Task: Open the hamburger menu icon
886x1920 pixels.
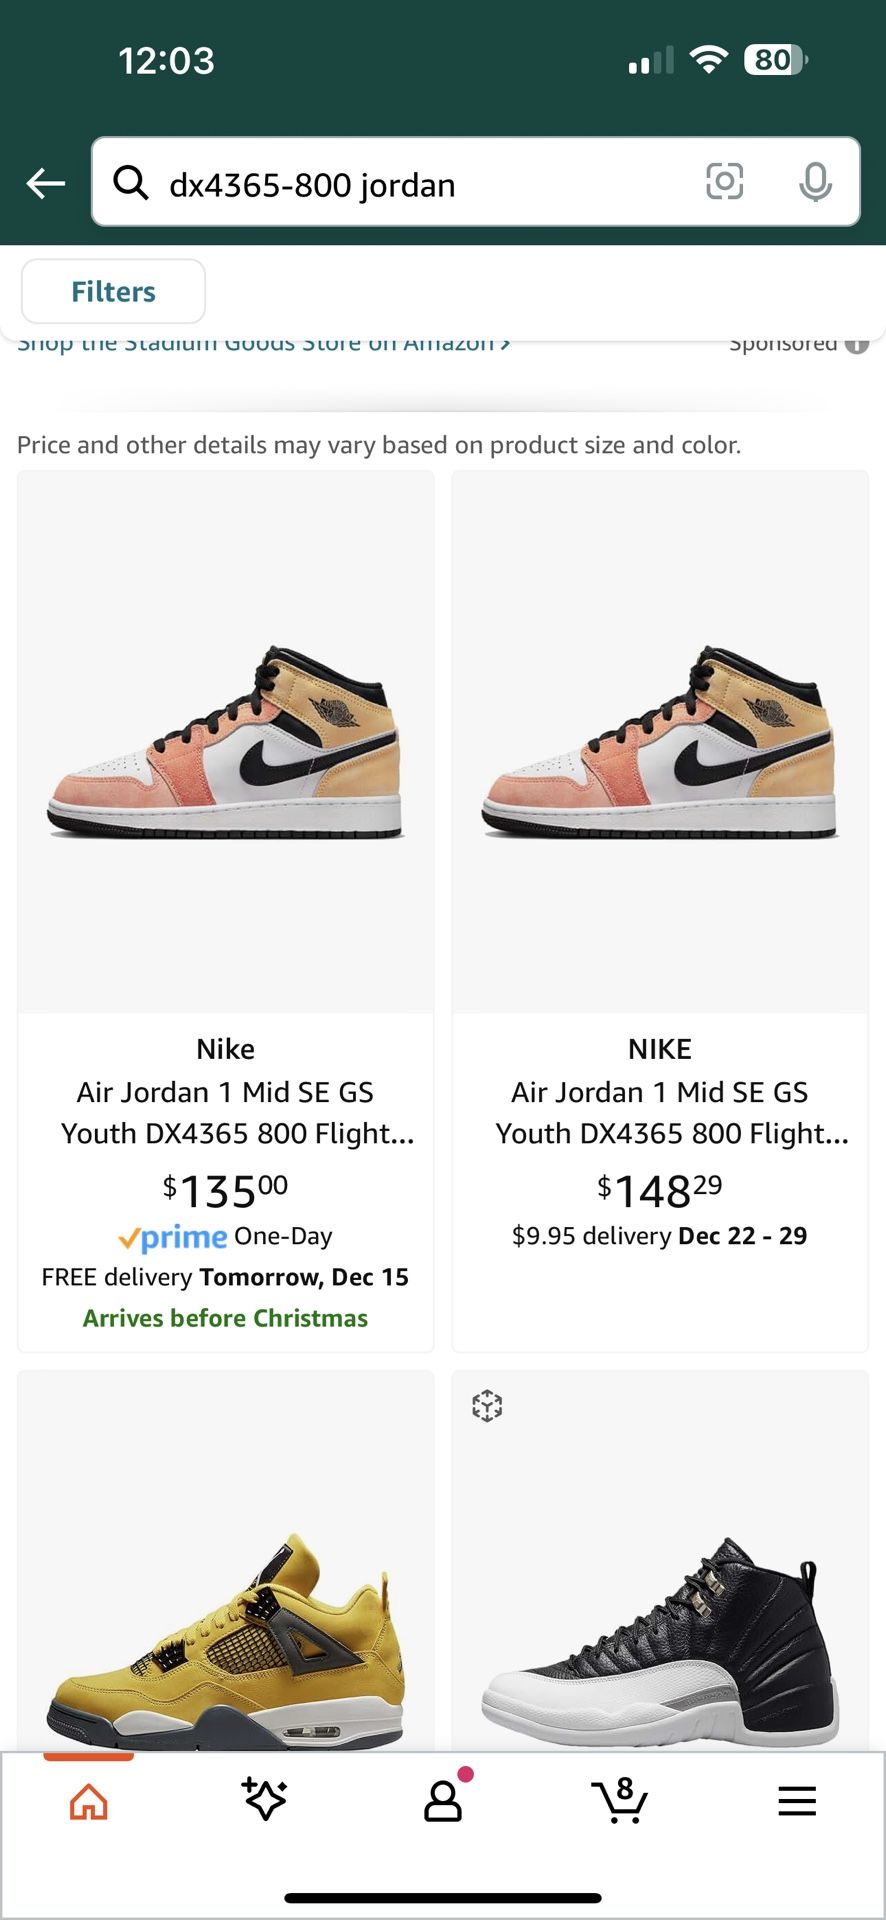Action: click(796, 1800)
